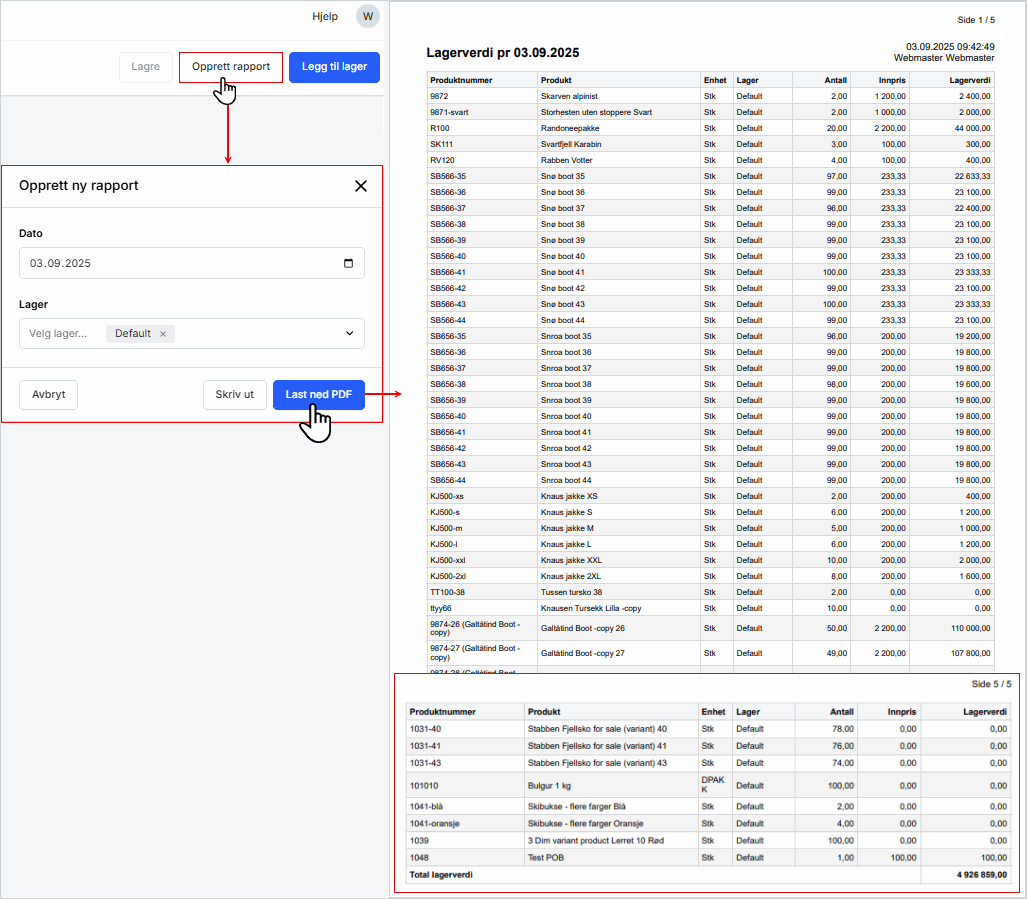The height and width of the screenshot is (899, 1027).
Task: Open the calendar picker in Dato field
Action: click(x=348, y=264)
